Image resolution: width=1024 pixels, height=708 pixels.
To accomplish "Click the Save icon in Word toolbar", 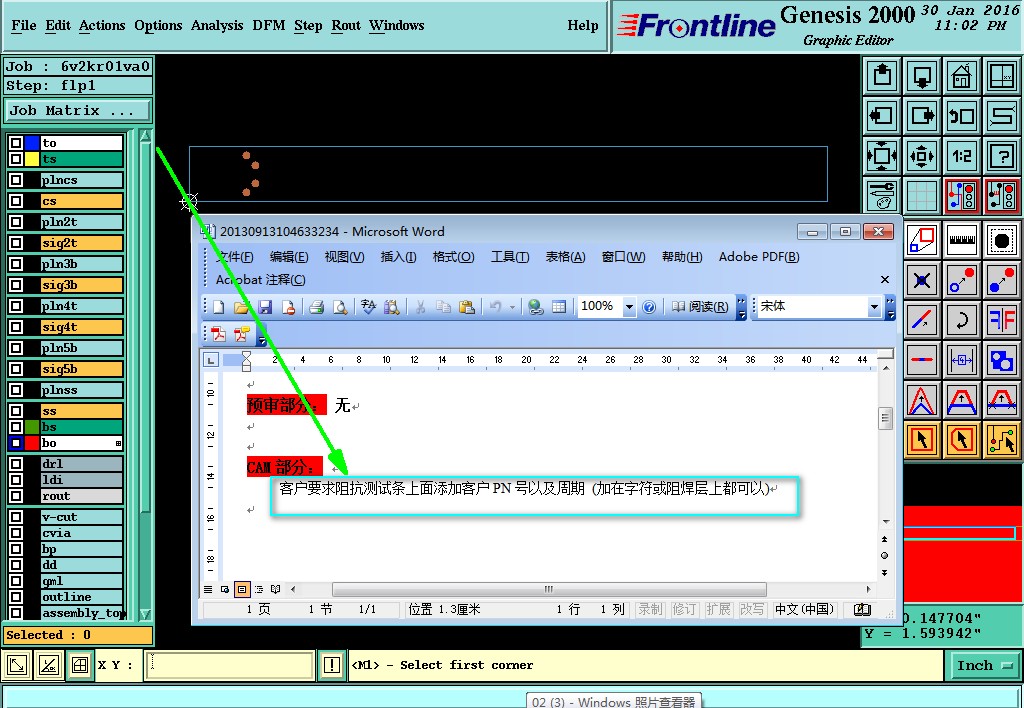I will click(x=265, y=306).
